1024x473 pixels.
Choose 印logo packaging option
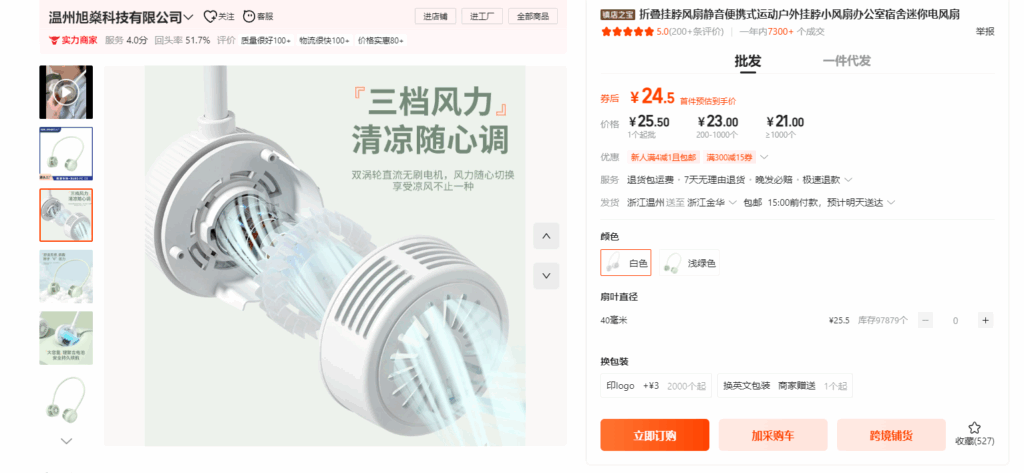click(x=656, y=385)
